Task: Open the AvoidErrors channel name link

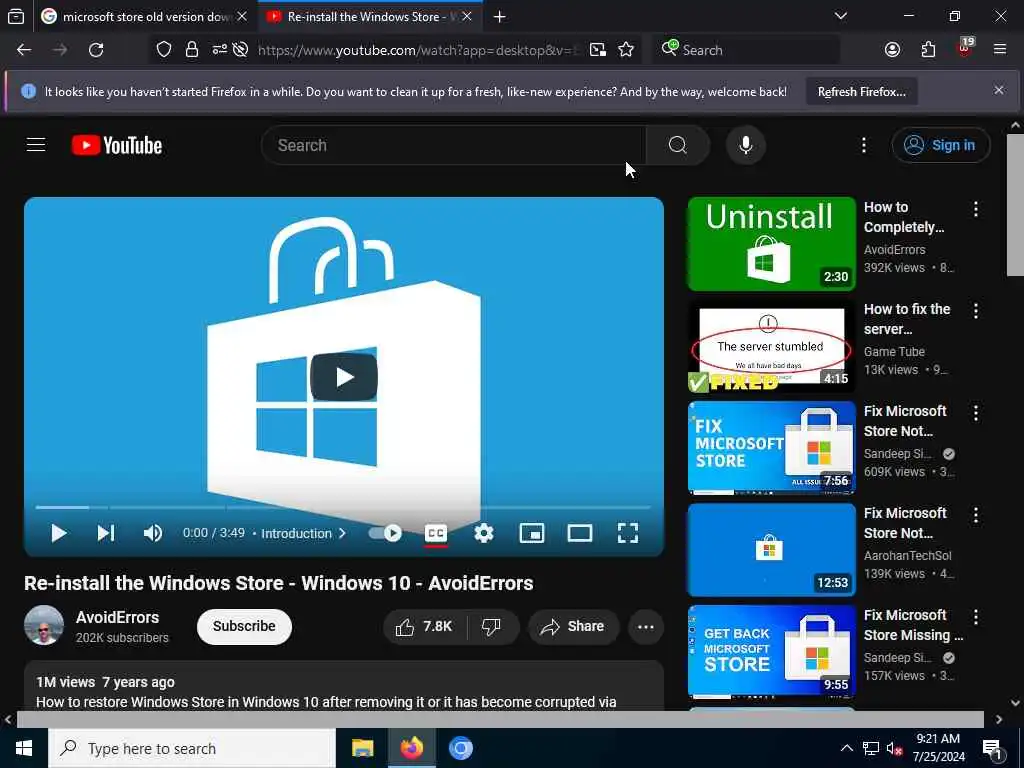Action: (x=118, y=617)
